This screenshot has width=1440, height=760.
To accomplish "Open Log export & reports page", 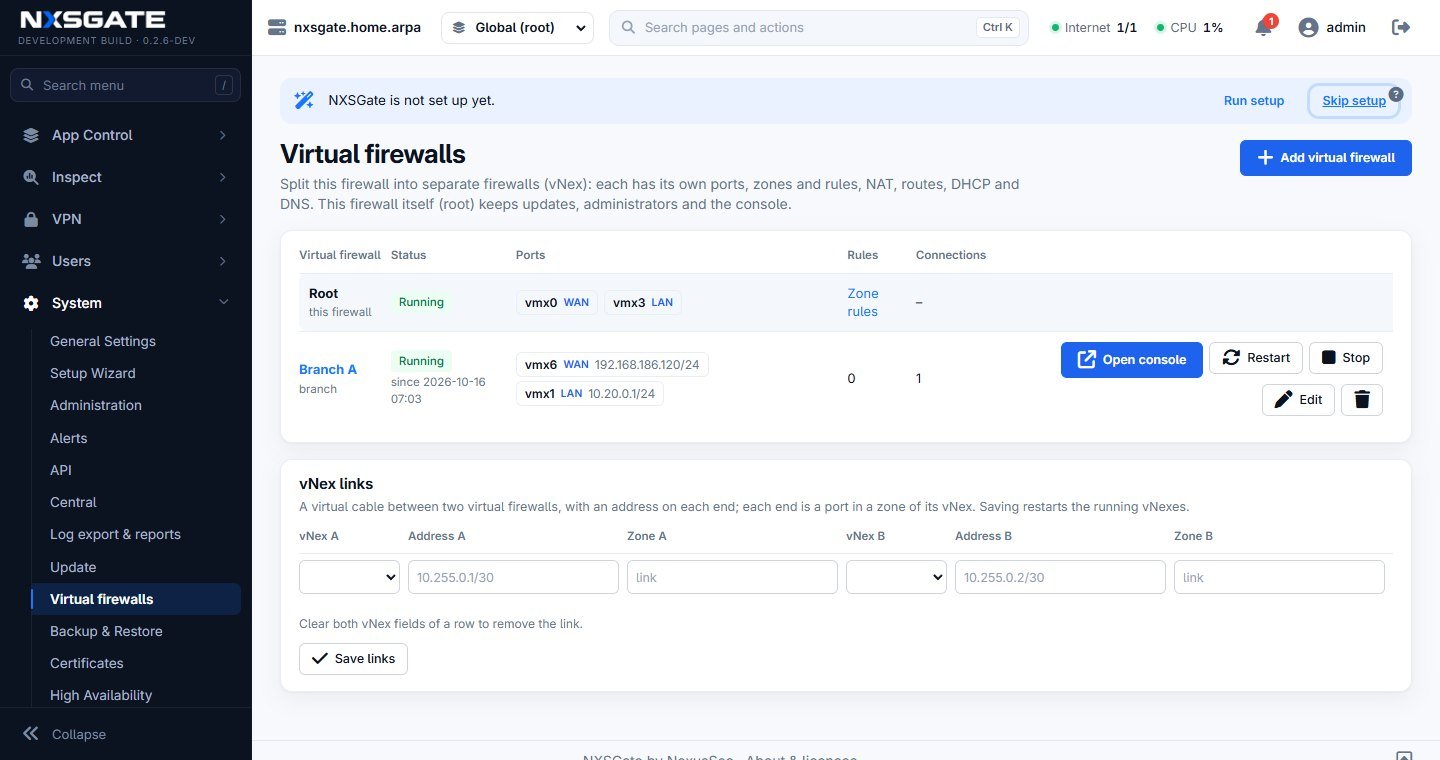I will pyautogui.click(x=115, y=534).
